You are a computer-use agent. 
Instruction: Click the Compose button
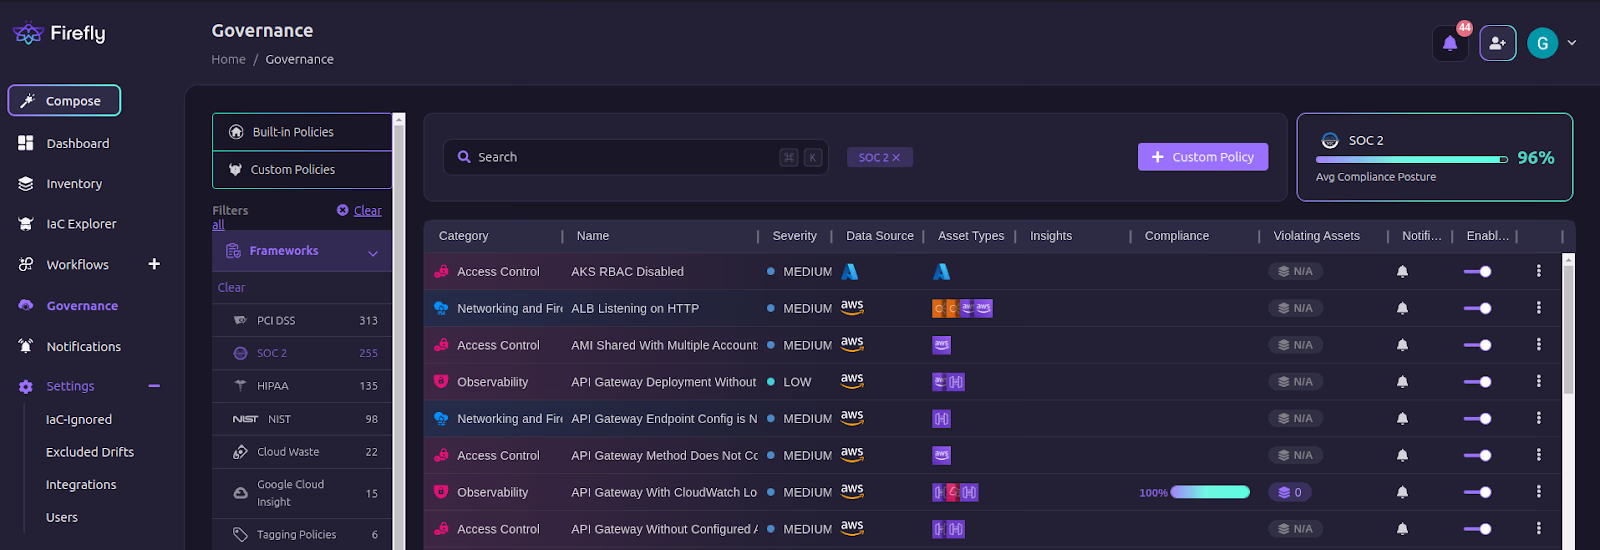tap(64, 100)
